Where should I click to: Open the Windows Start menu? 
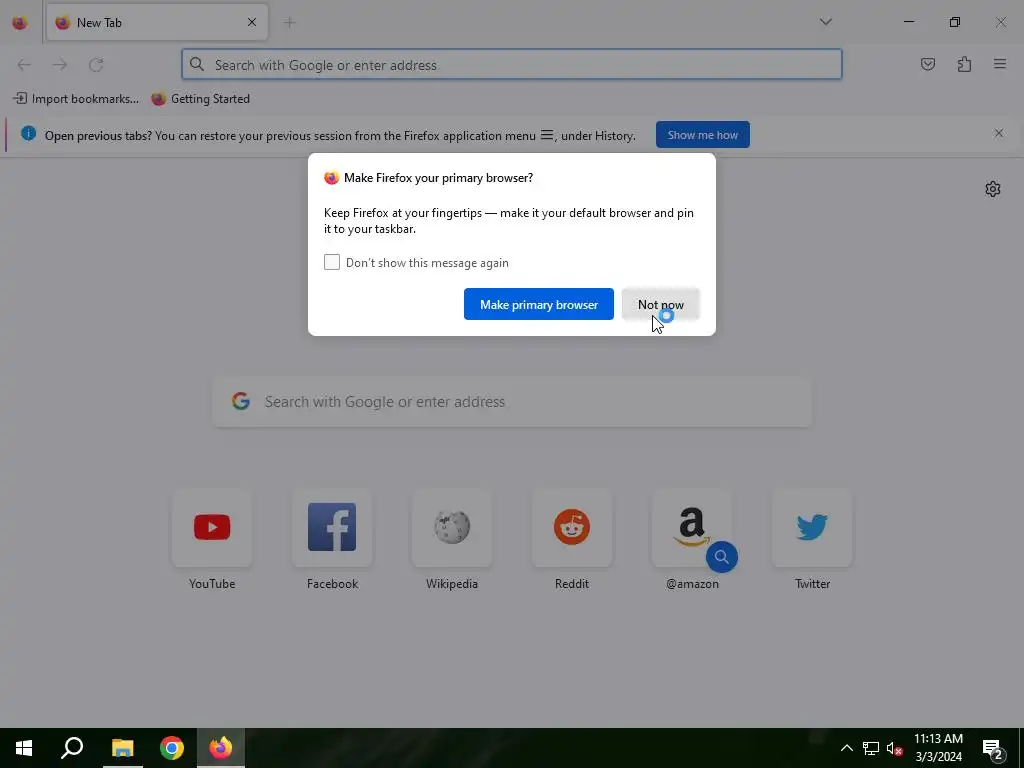point(24,748)
